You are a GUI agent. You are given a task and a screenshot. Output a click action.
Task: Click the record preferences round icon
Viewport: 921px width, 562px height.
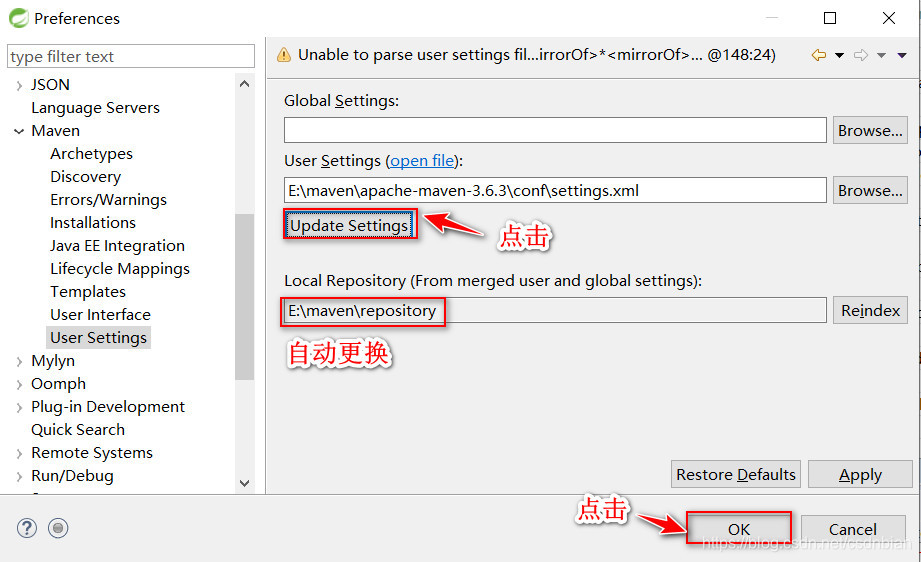(x=58, y=528)
